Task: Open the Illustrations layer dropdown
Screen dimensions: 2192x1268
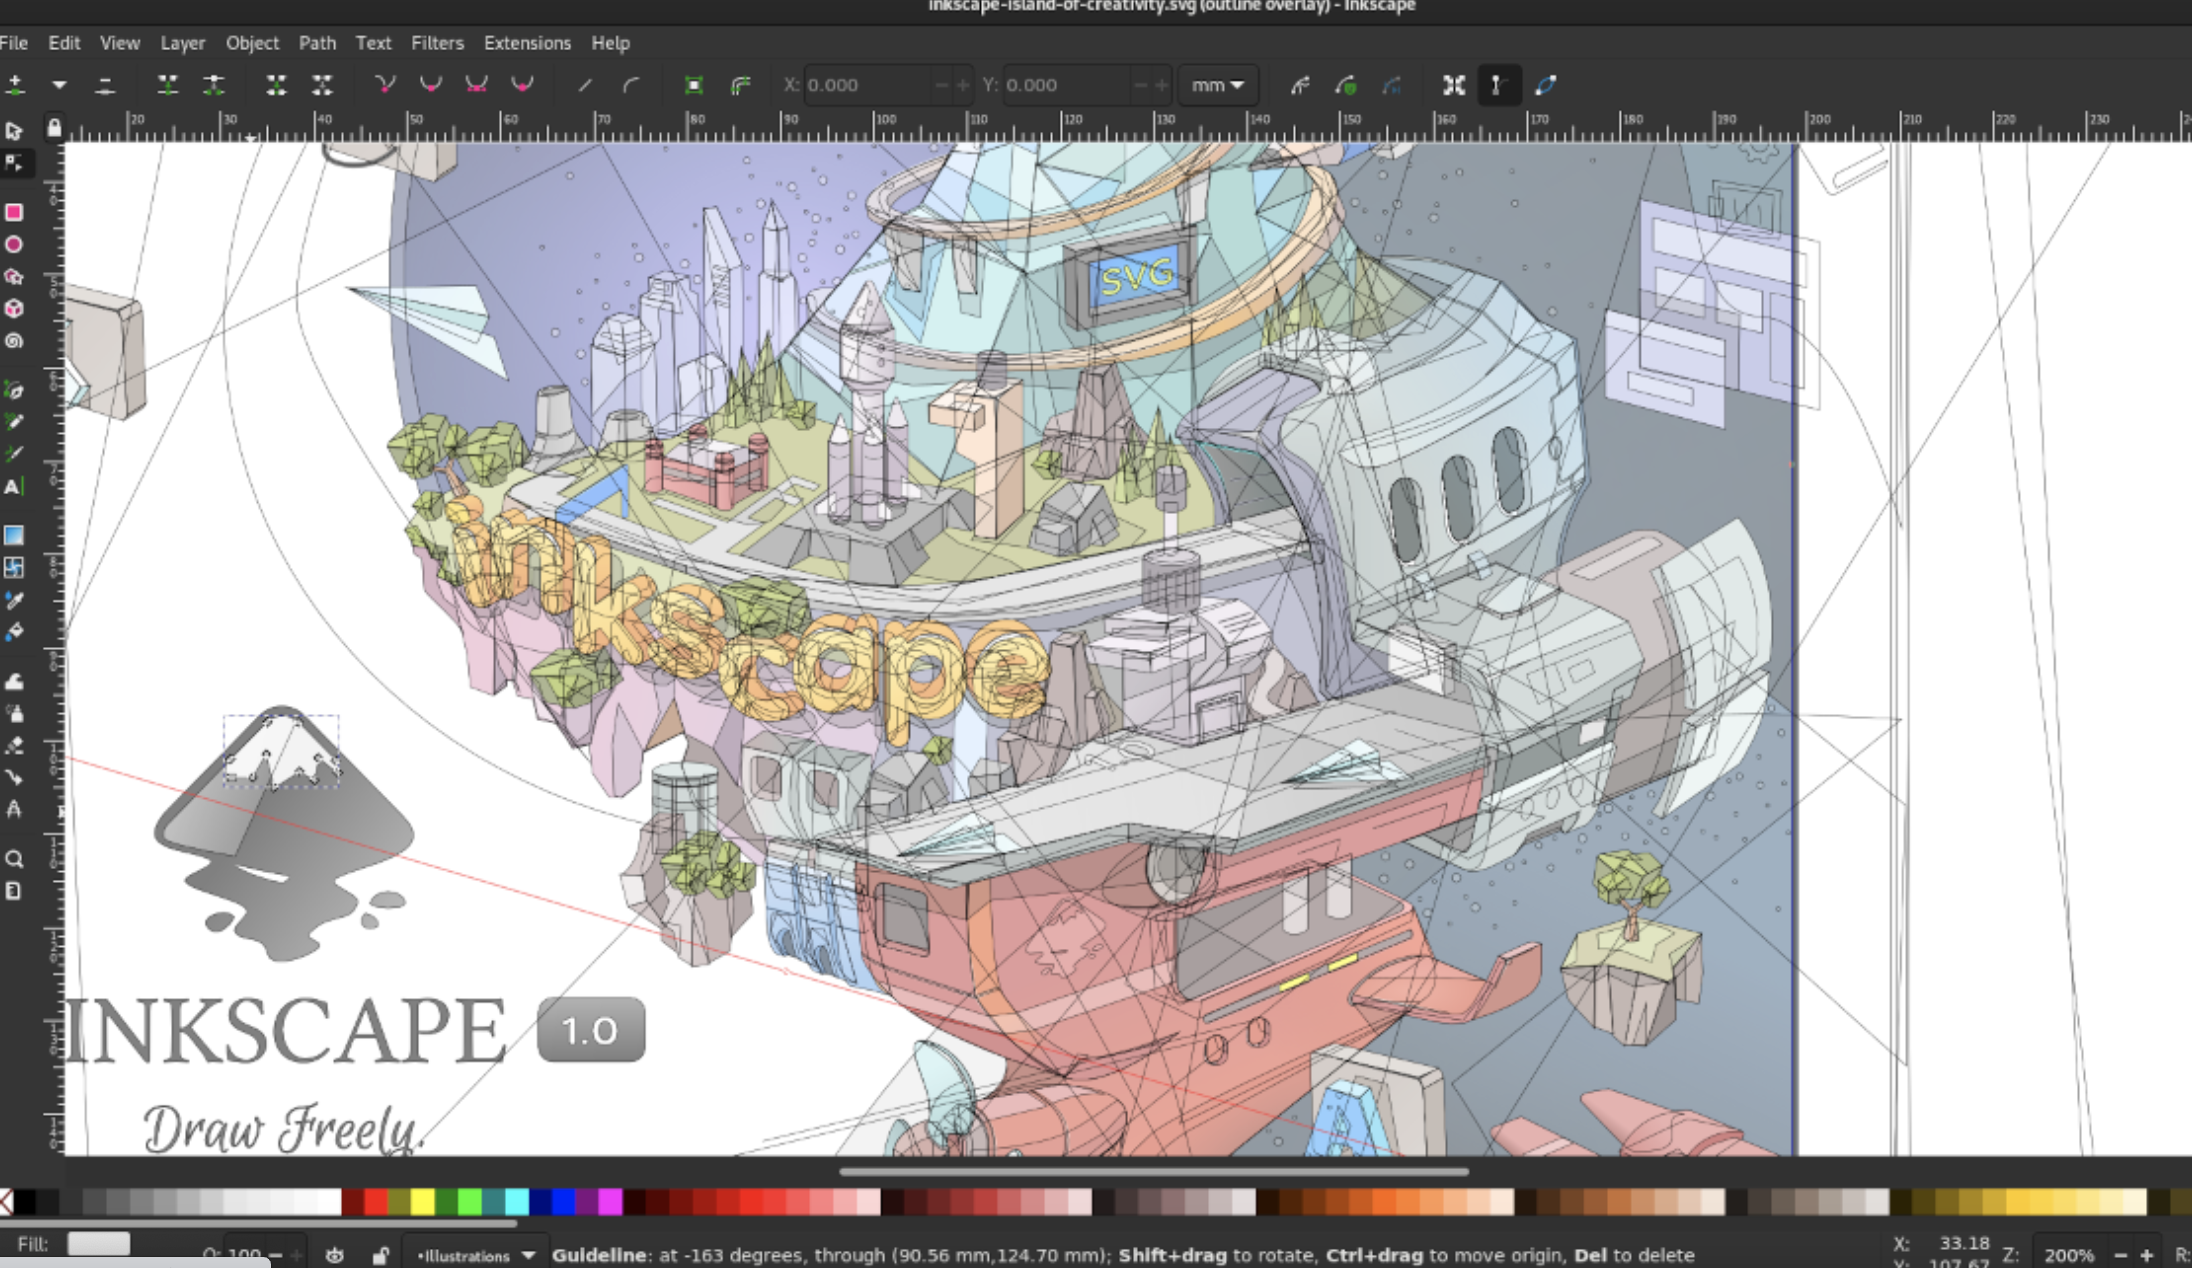Action: coord(476,1255)
